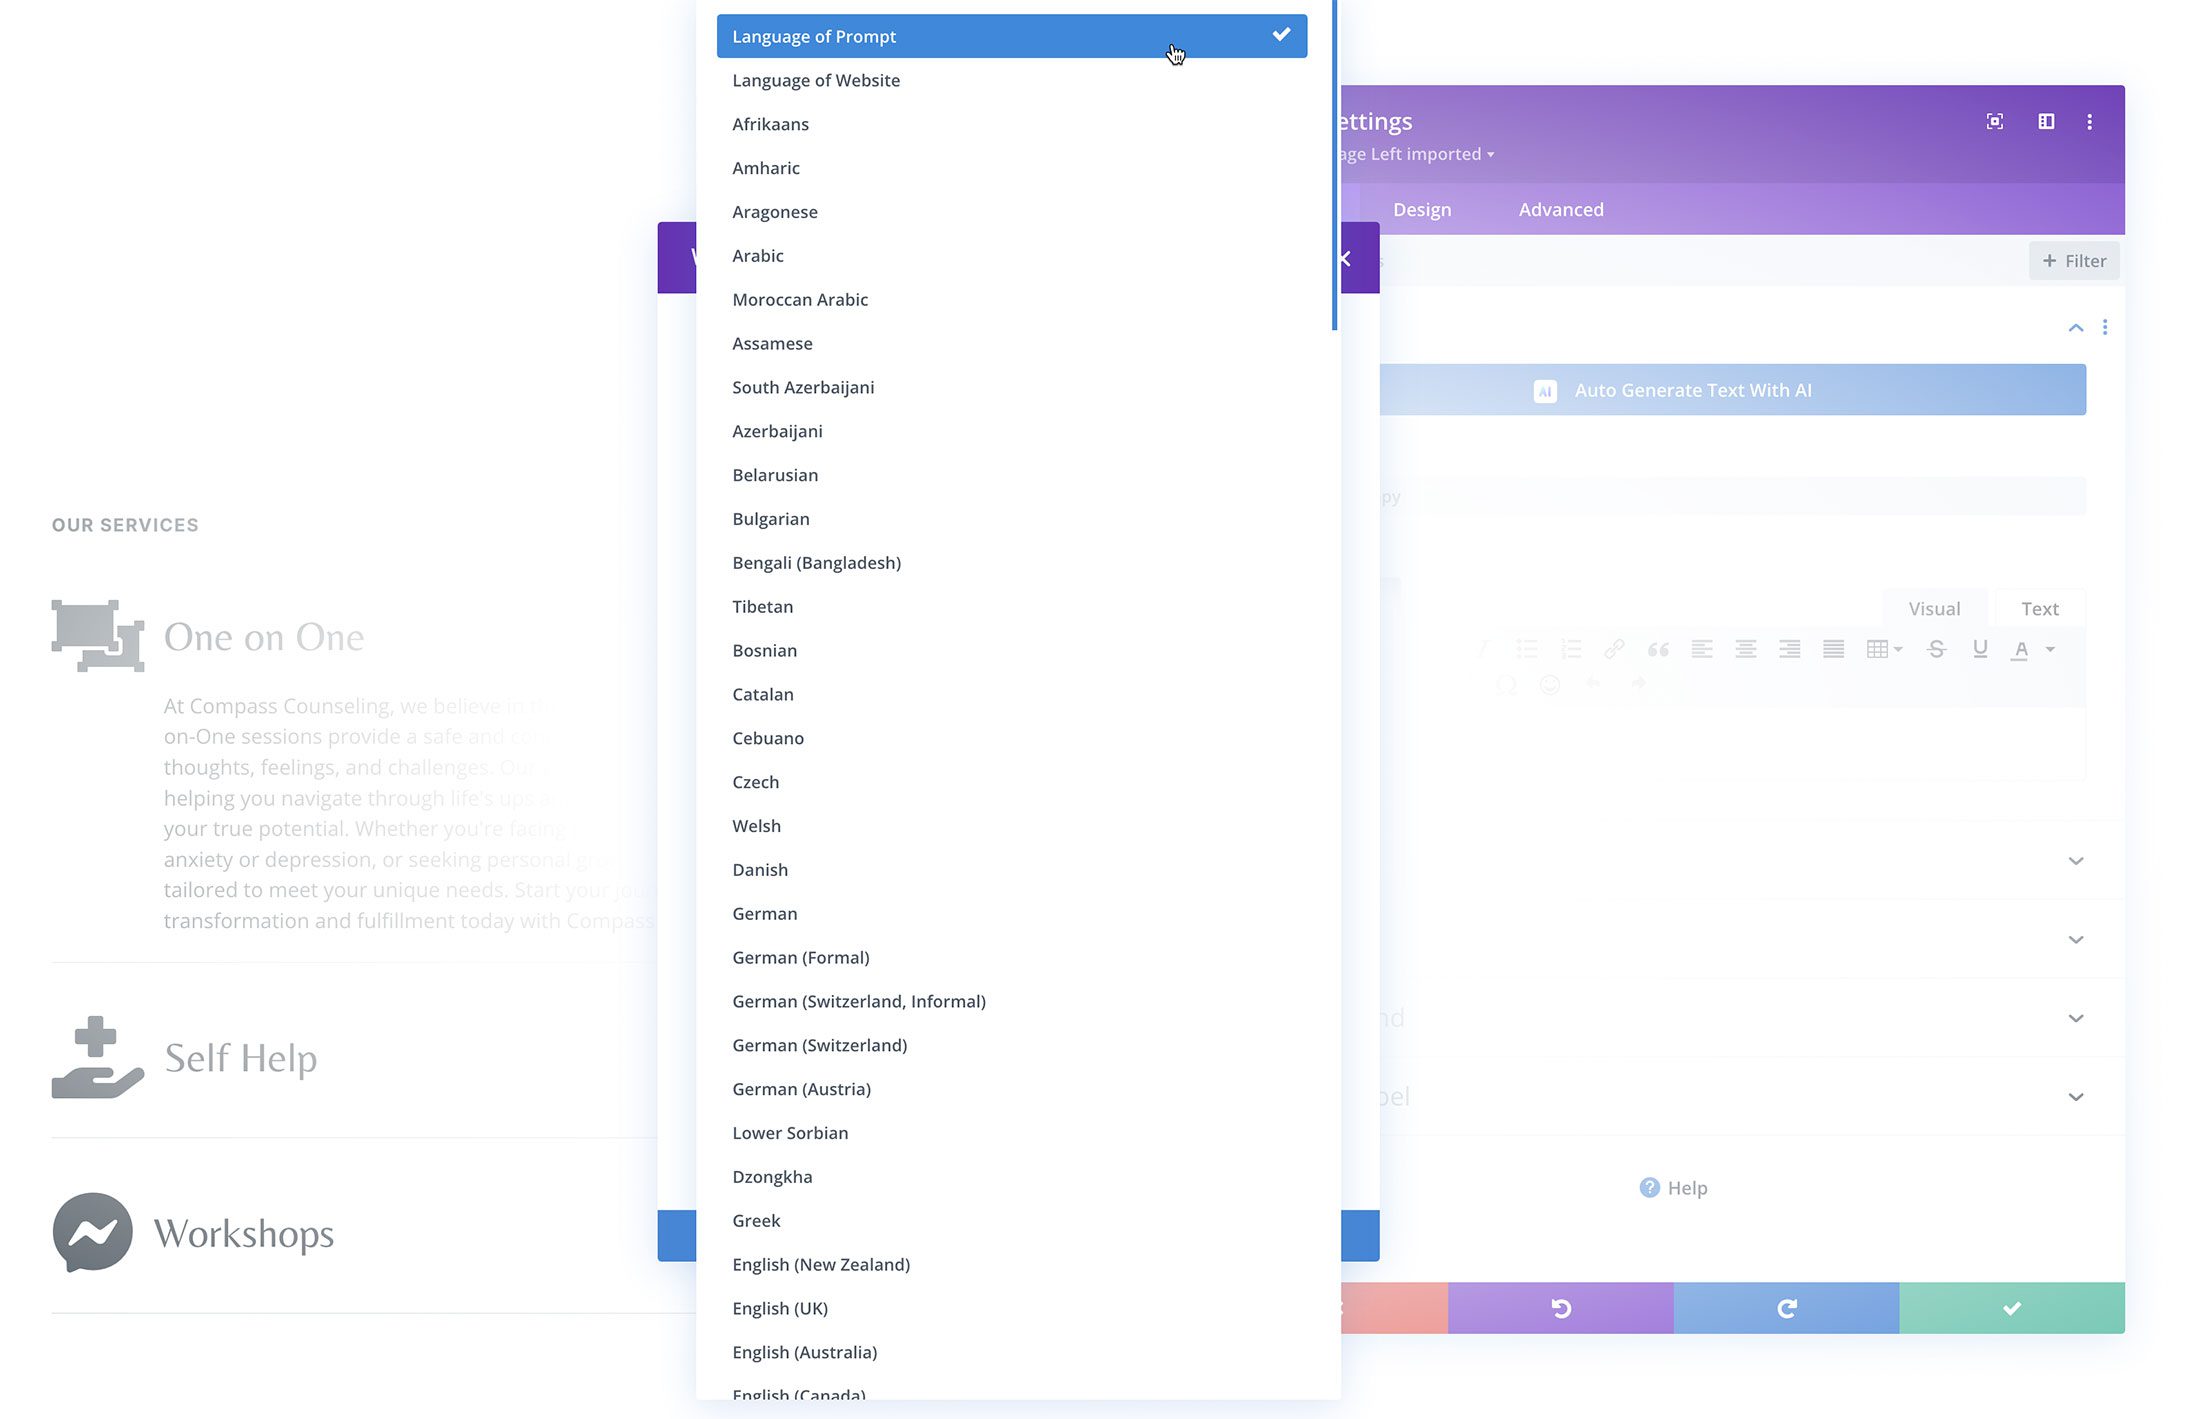The width and height of the screenshot is (2200, 1419).
Task: Expand the Language of Prompt dropdown
Action: 1012,35
